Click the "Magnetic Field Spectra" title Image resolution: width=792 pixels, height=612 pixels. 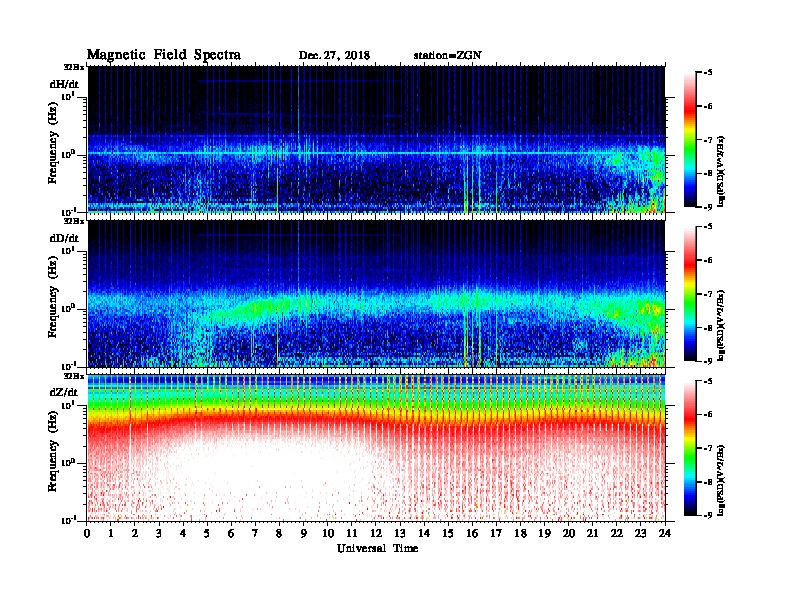(164, 55)
